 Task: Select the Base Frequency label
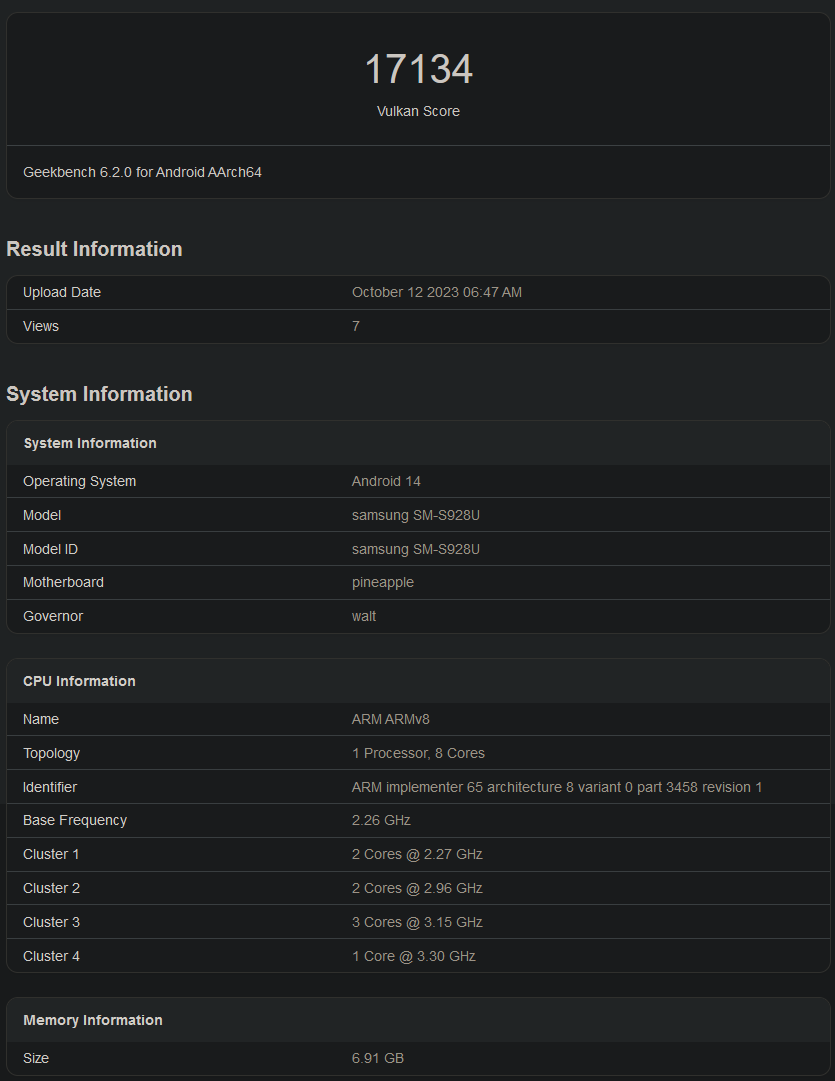75,820
